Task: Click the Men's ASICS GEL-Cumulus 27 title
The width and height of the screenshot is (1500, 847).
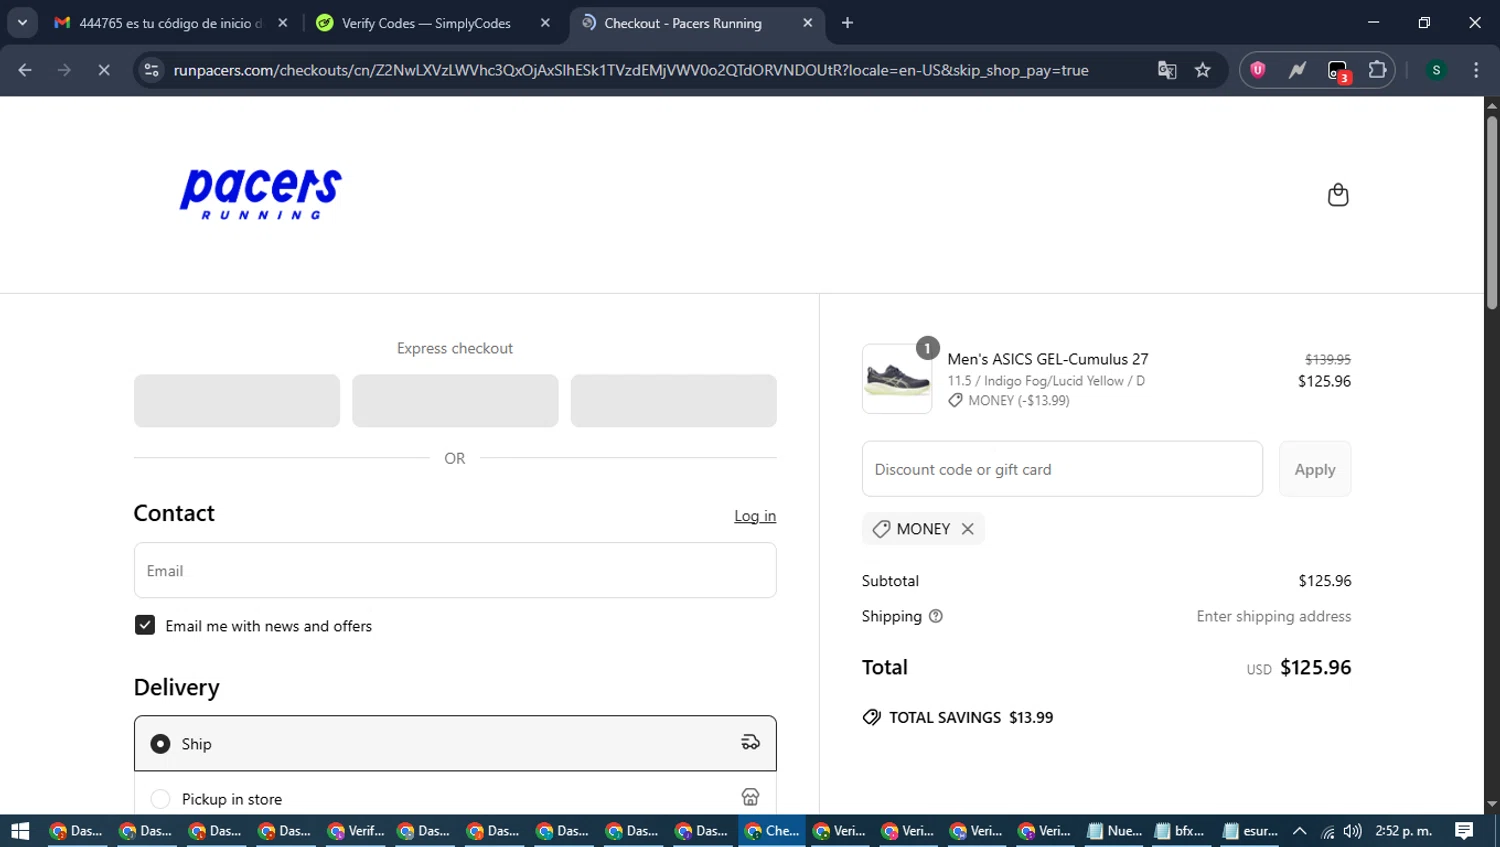Action: 1048,359
